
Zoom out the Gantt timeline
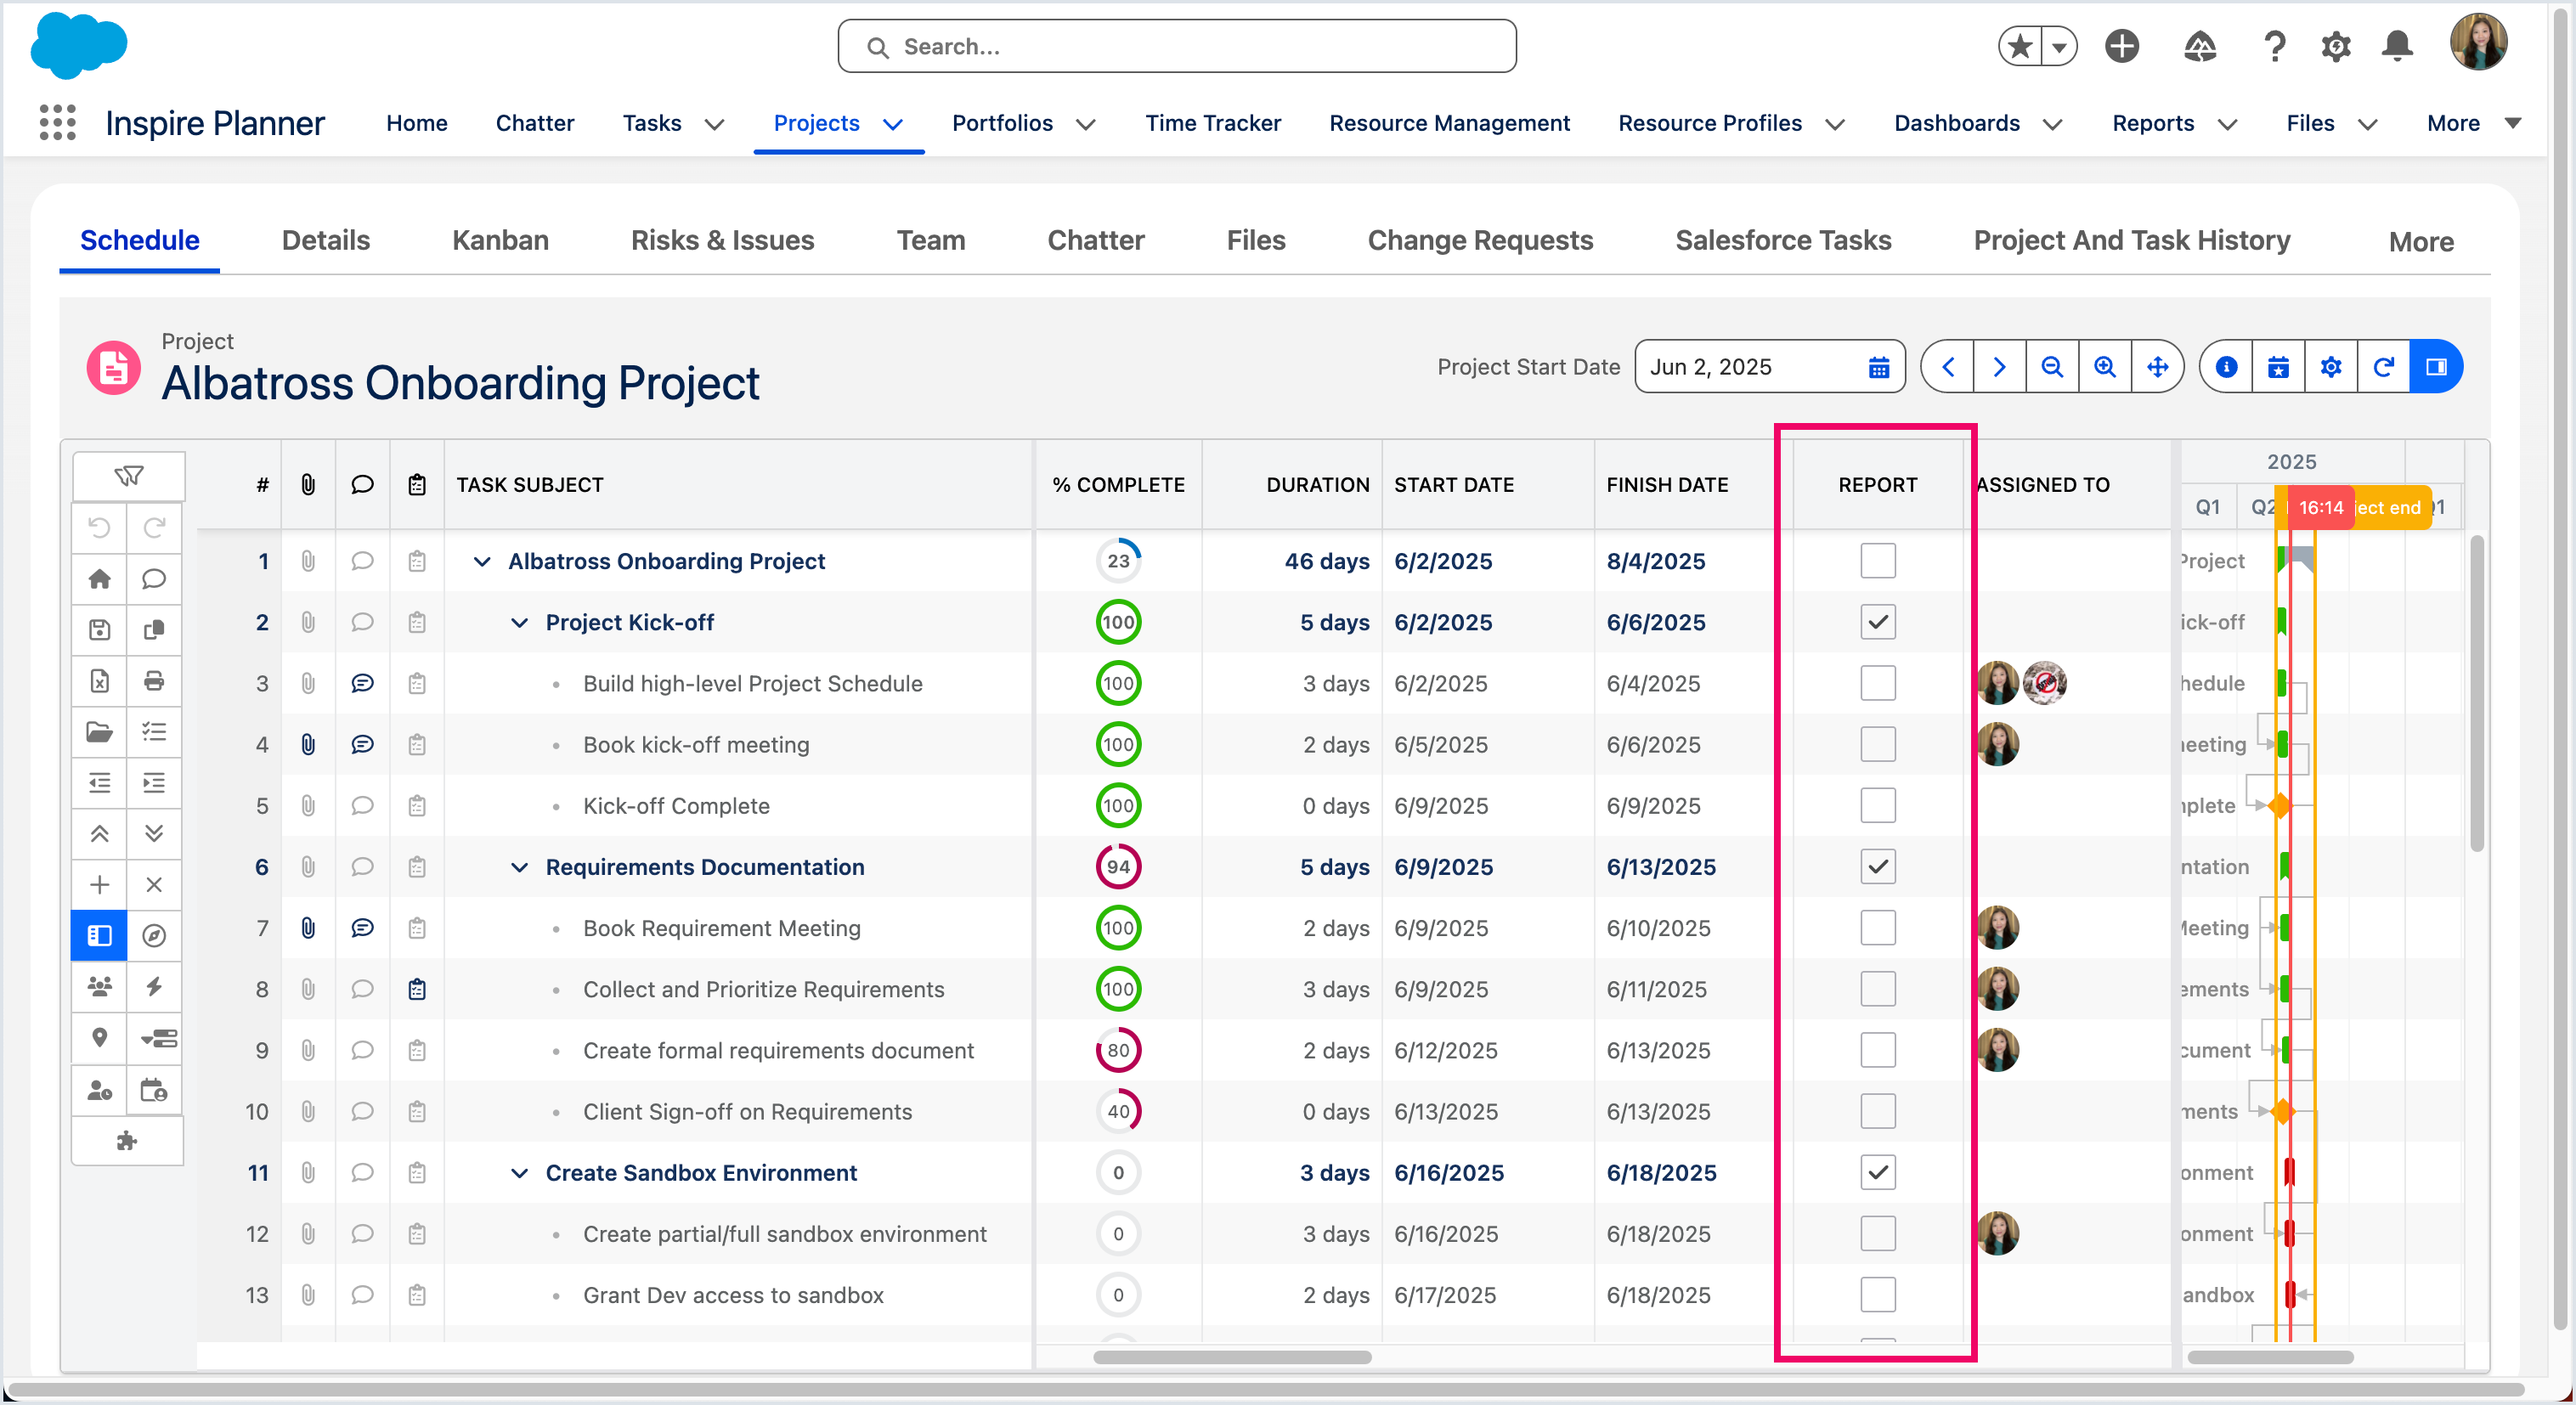tap(2052, 367)
